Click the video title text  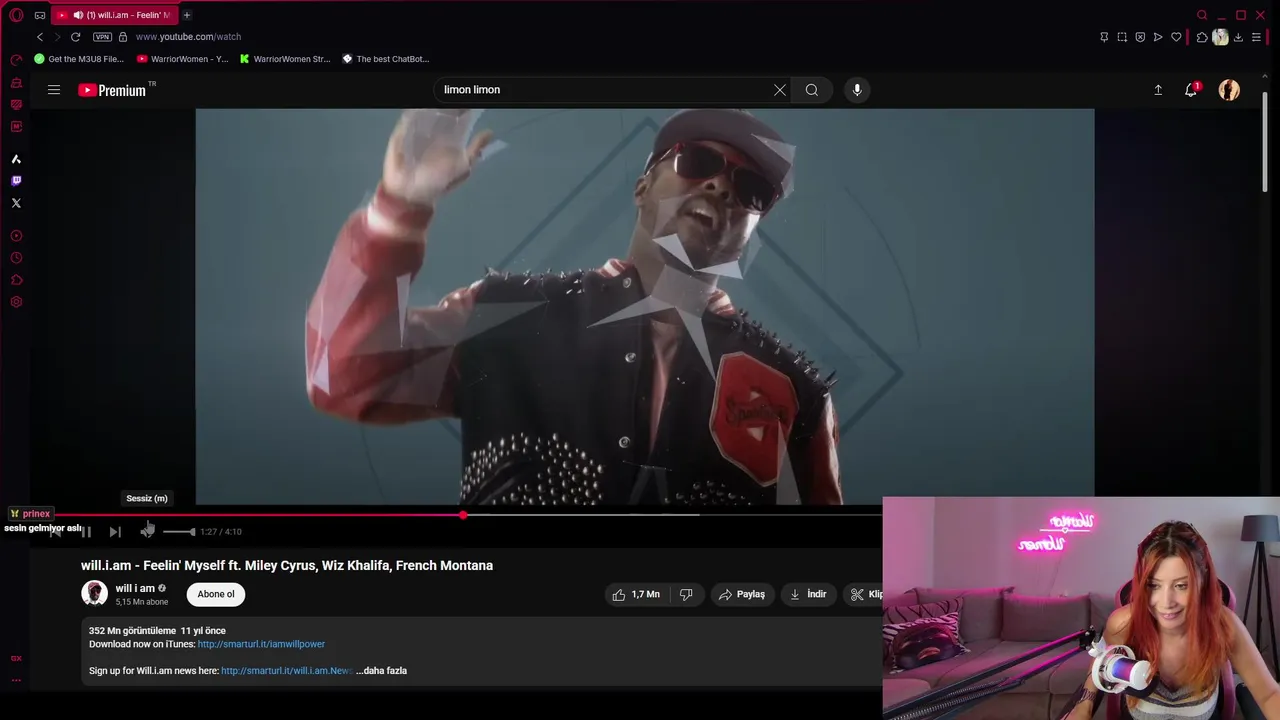tap(287, 565)
